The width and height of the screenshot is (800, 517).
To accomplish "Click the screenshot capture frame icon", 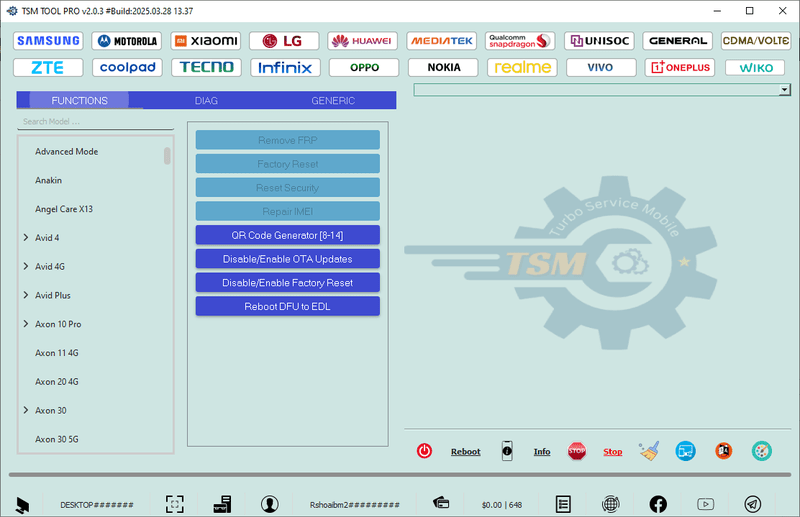I will tap(174, 504).
